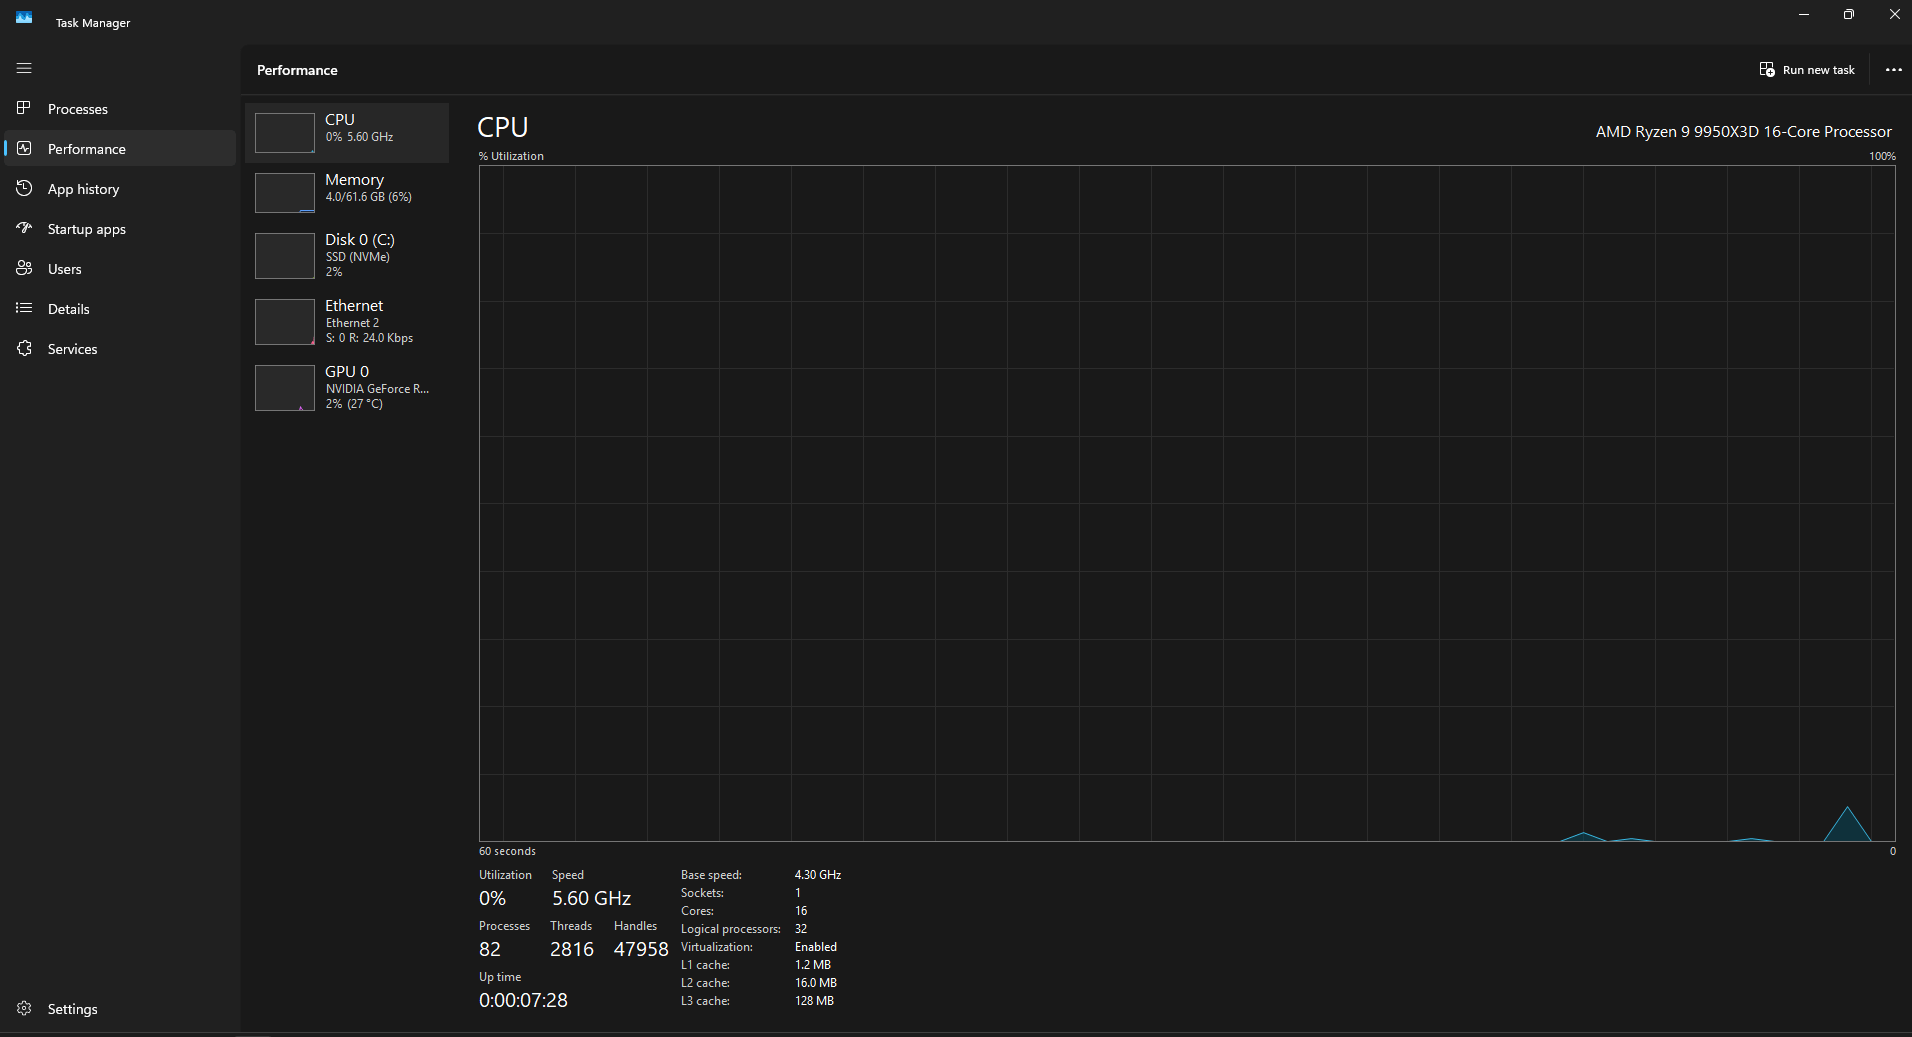Image resolution: width=1912 pixels, height=1037 pixels.
Task: Select the CPU mini graph thumbnail
Action: pos(285,133)
